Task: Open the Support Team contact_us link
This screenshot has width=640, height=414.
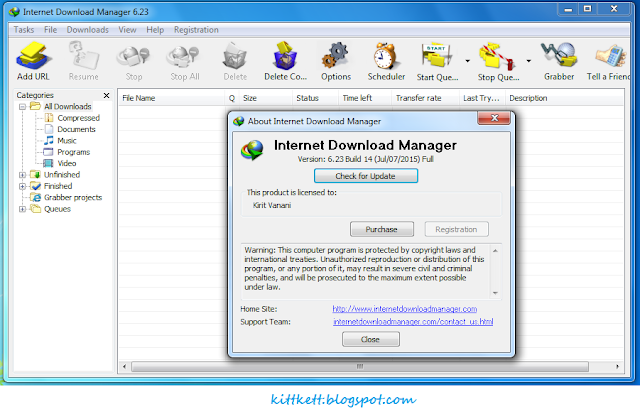Action: click(x=413, y=322)
